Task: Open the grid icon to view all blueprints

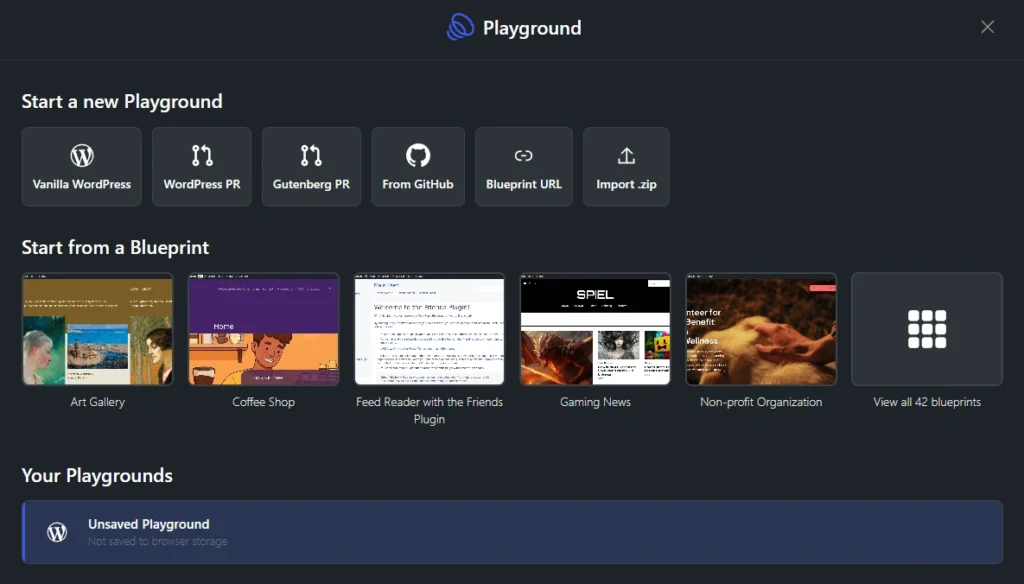Action: tap(926, 329)
